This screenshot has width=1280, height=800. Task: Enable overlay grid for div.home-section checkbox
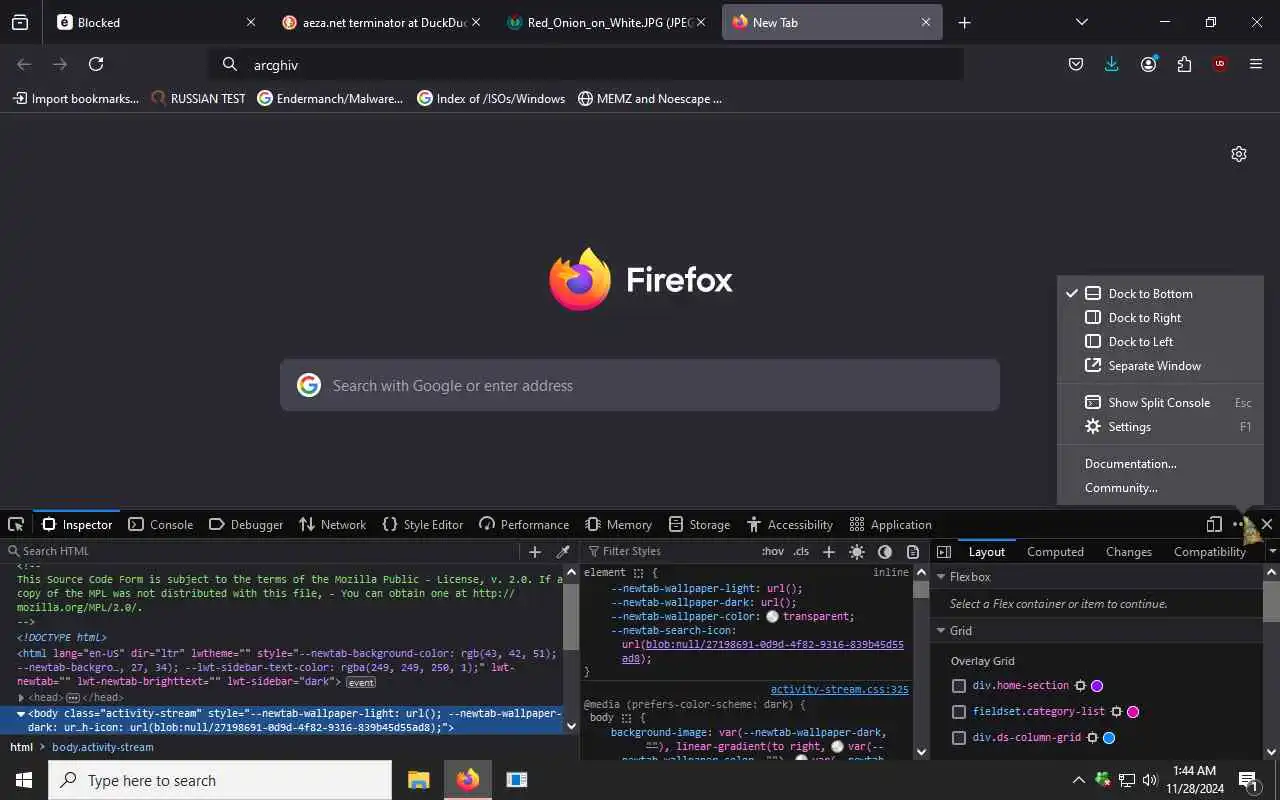[x=959, y=686]
